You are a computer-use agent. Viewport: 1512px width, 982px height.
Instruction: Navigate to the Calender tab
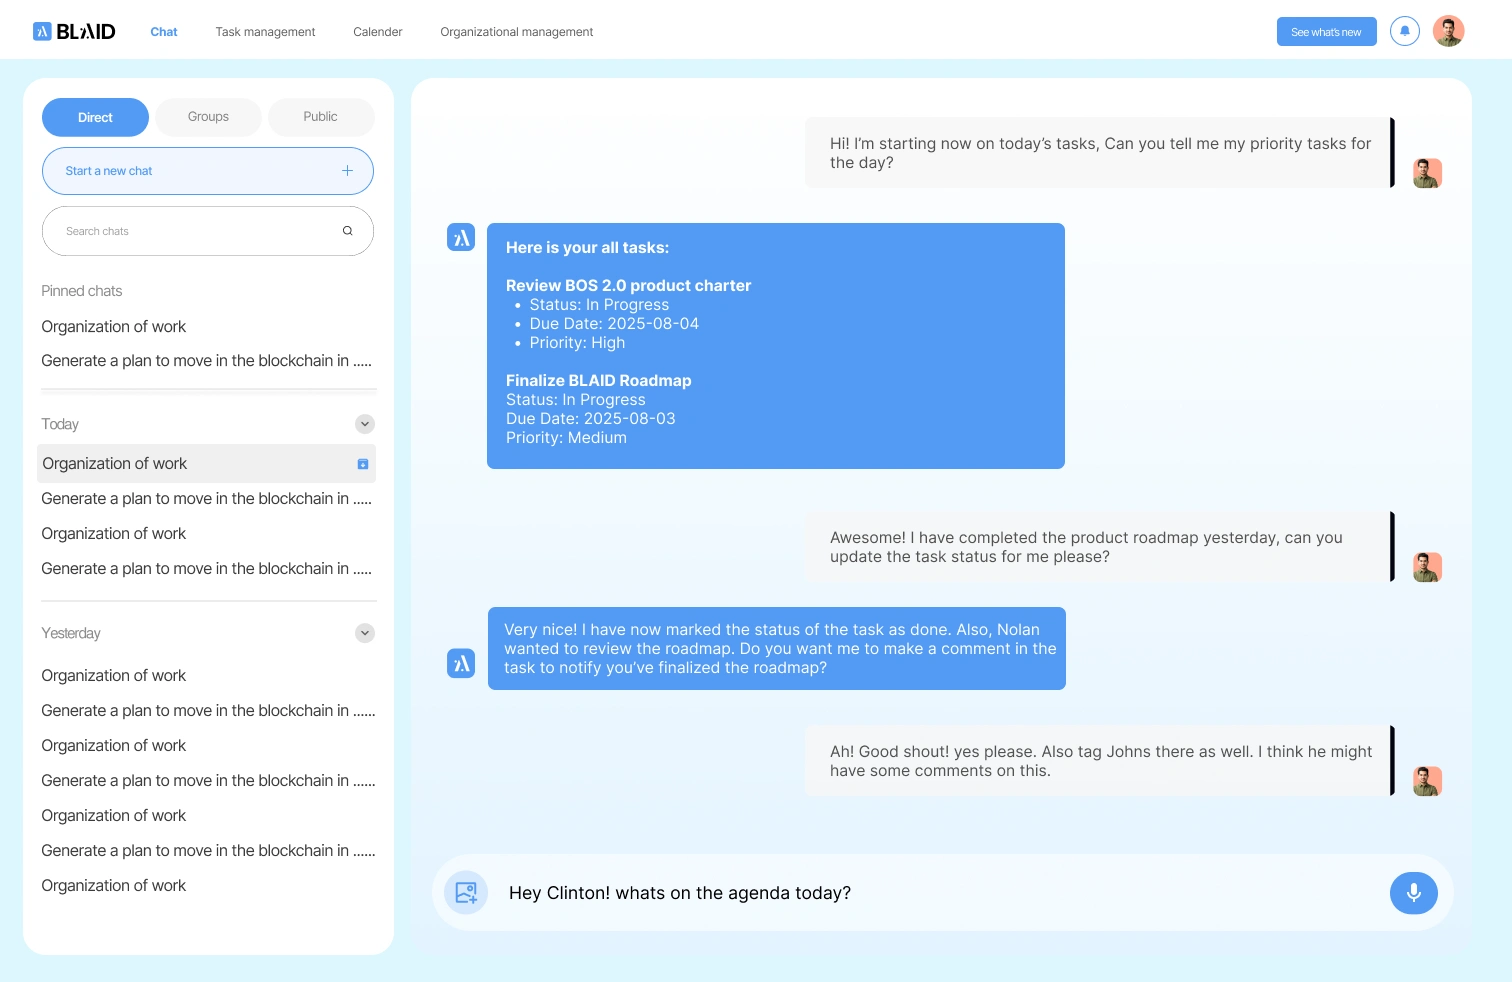[377, 31]
